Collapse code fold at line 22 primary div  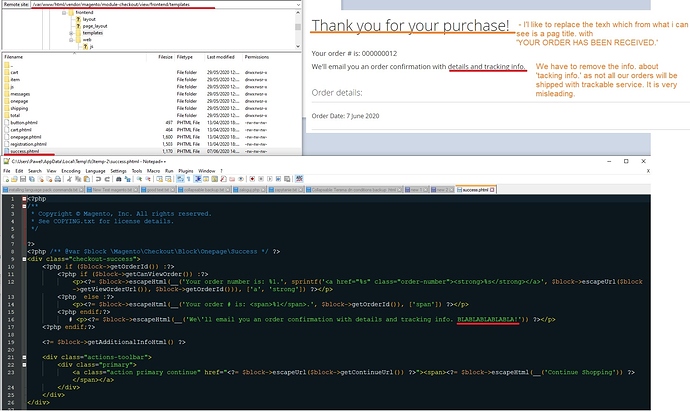point(24,365)
